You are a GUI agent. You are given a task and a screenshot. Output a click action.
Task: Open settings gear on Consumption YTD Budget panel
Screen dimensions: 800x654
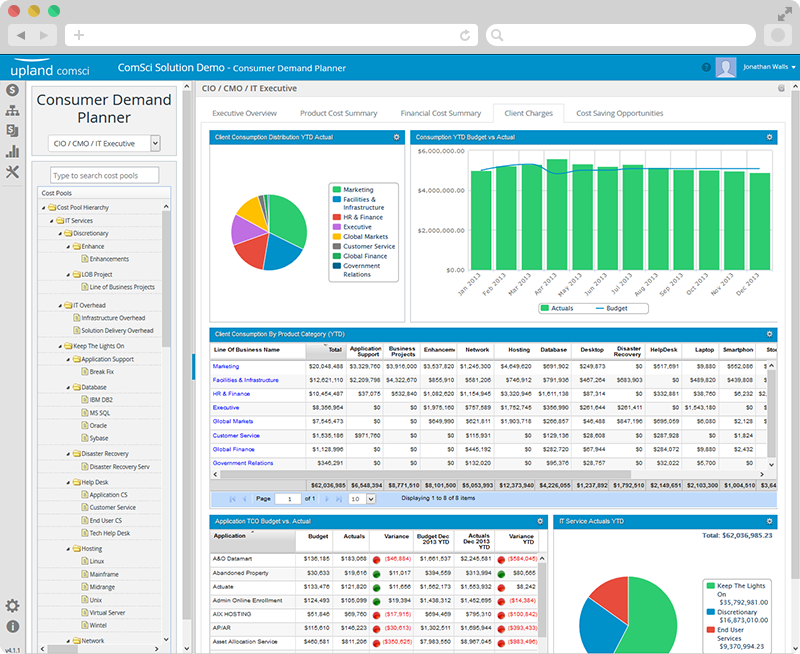(x=768, y=137)
